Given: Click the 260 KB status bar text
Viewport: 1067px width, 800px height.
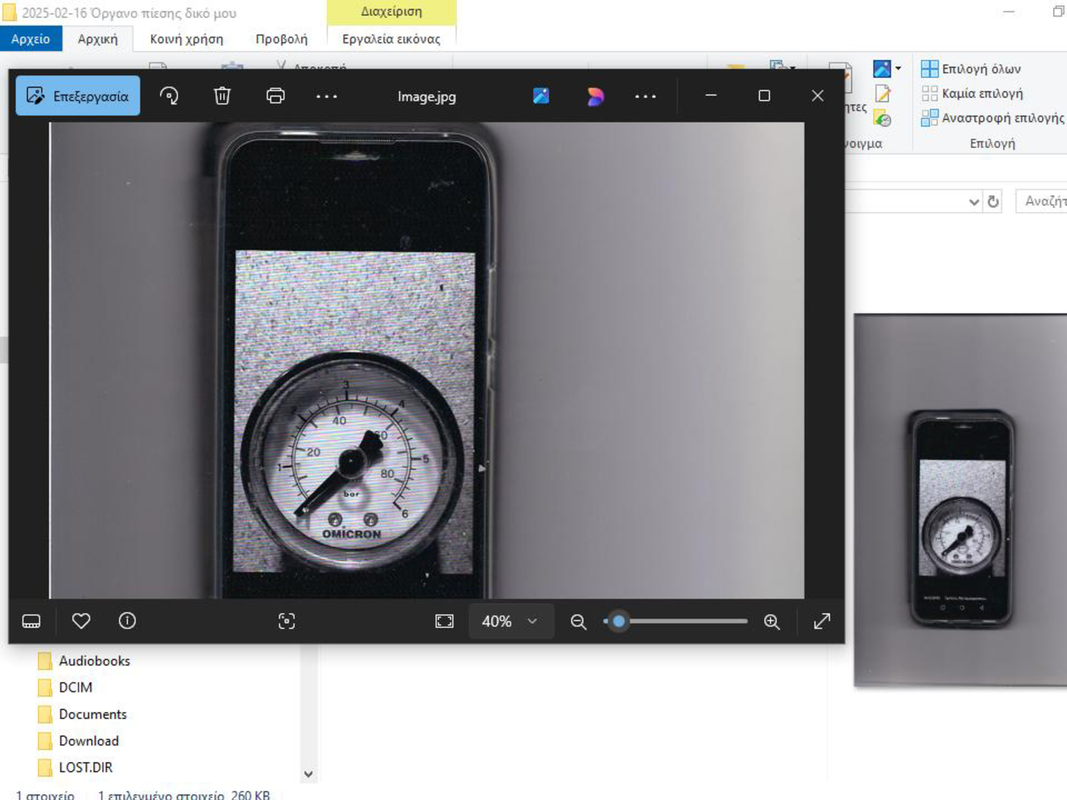Looking at the screenshot, I should [250, 794].
